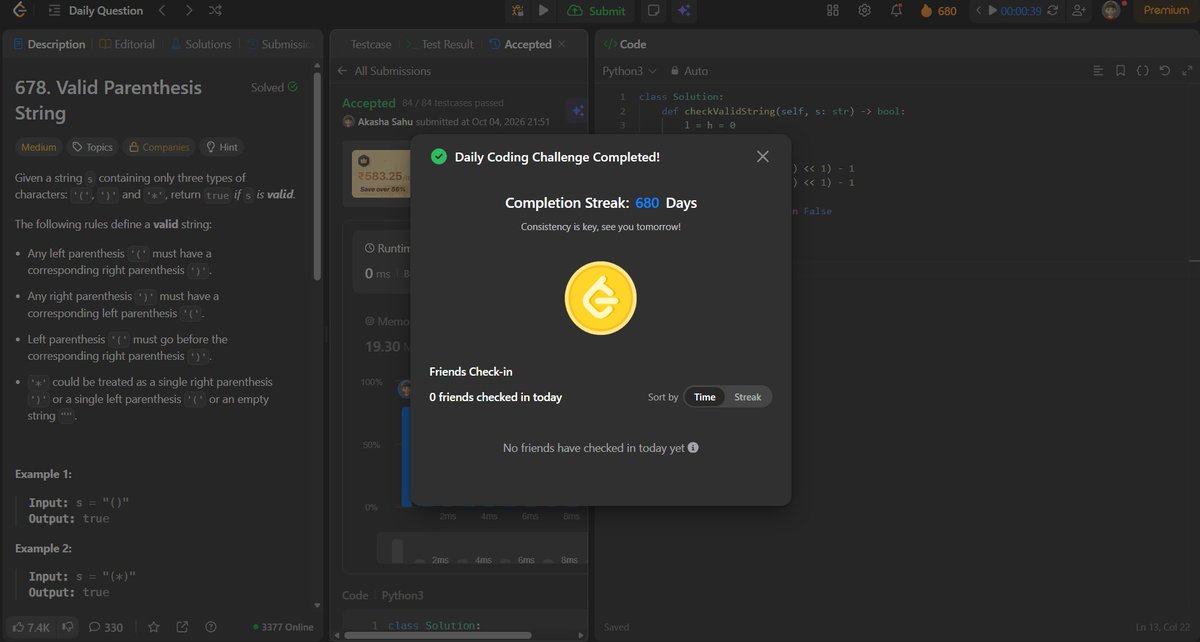Screen dimensions: 1200x642
Task: Open the help question mark icon
Action: pyautogui.click(x=211, y=627)
